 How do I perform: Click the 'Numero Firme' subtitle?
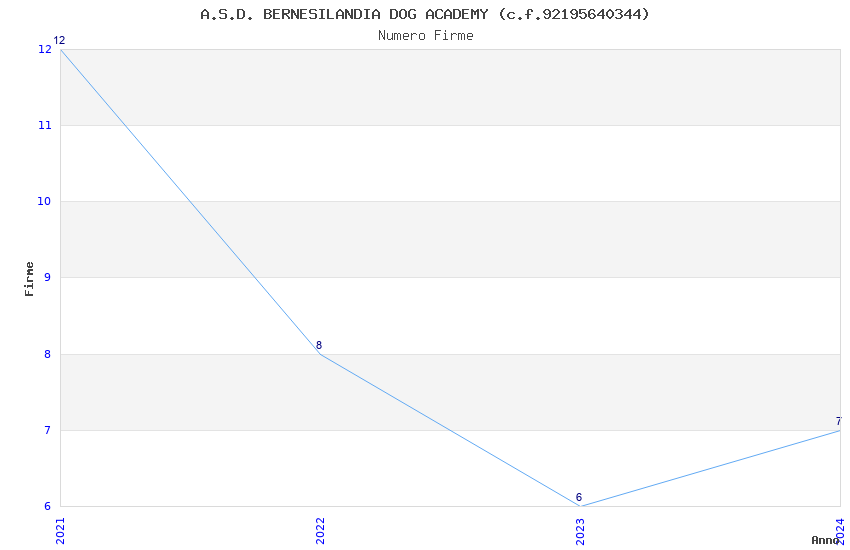426,36
